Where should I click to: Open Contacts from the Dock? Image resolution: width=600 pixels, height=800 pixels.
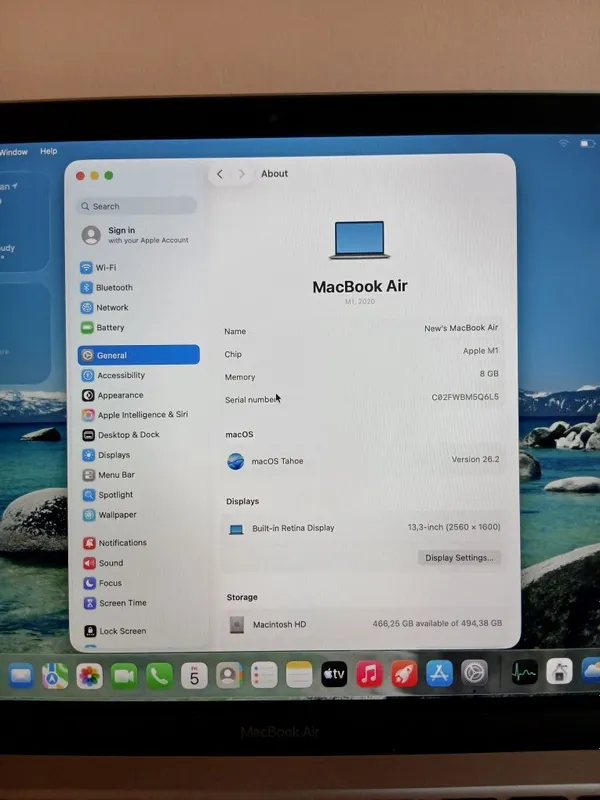pos(229,676)
